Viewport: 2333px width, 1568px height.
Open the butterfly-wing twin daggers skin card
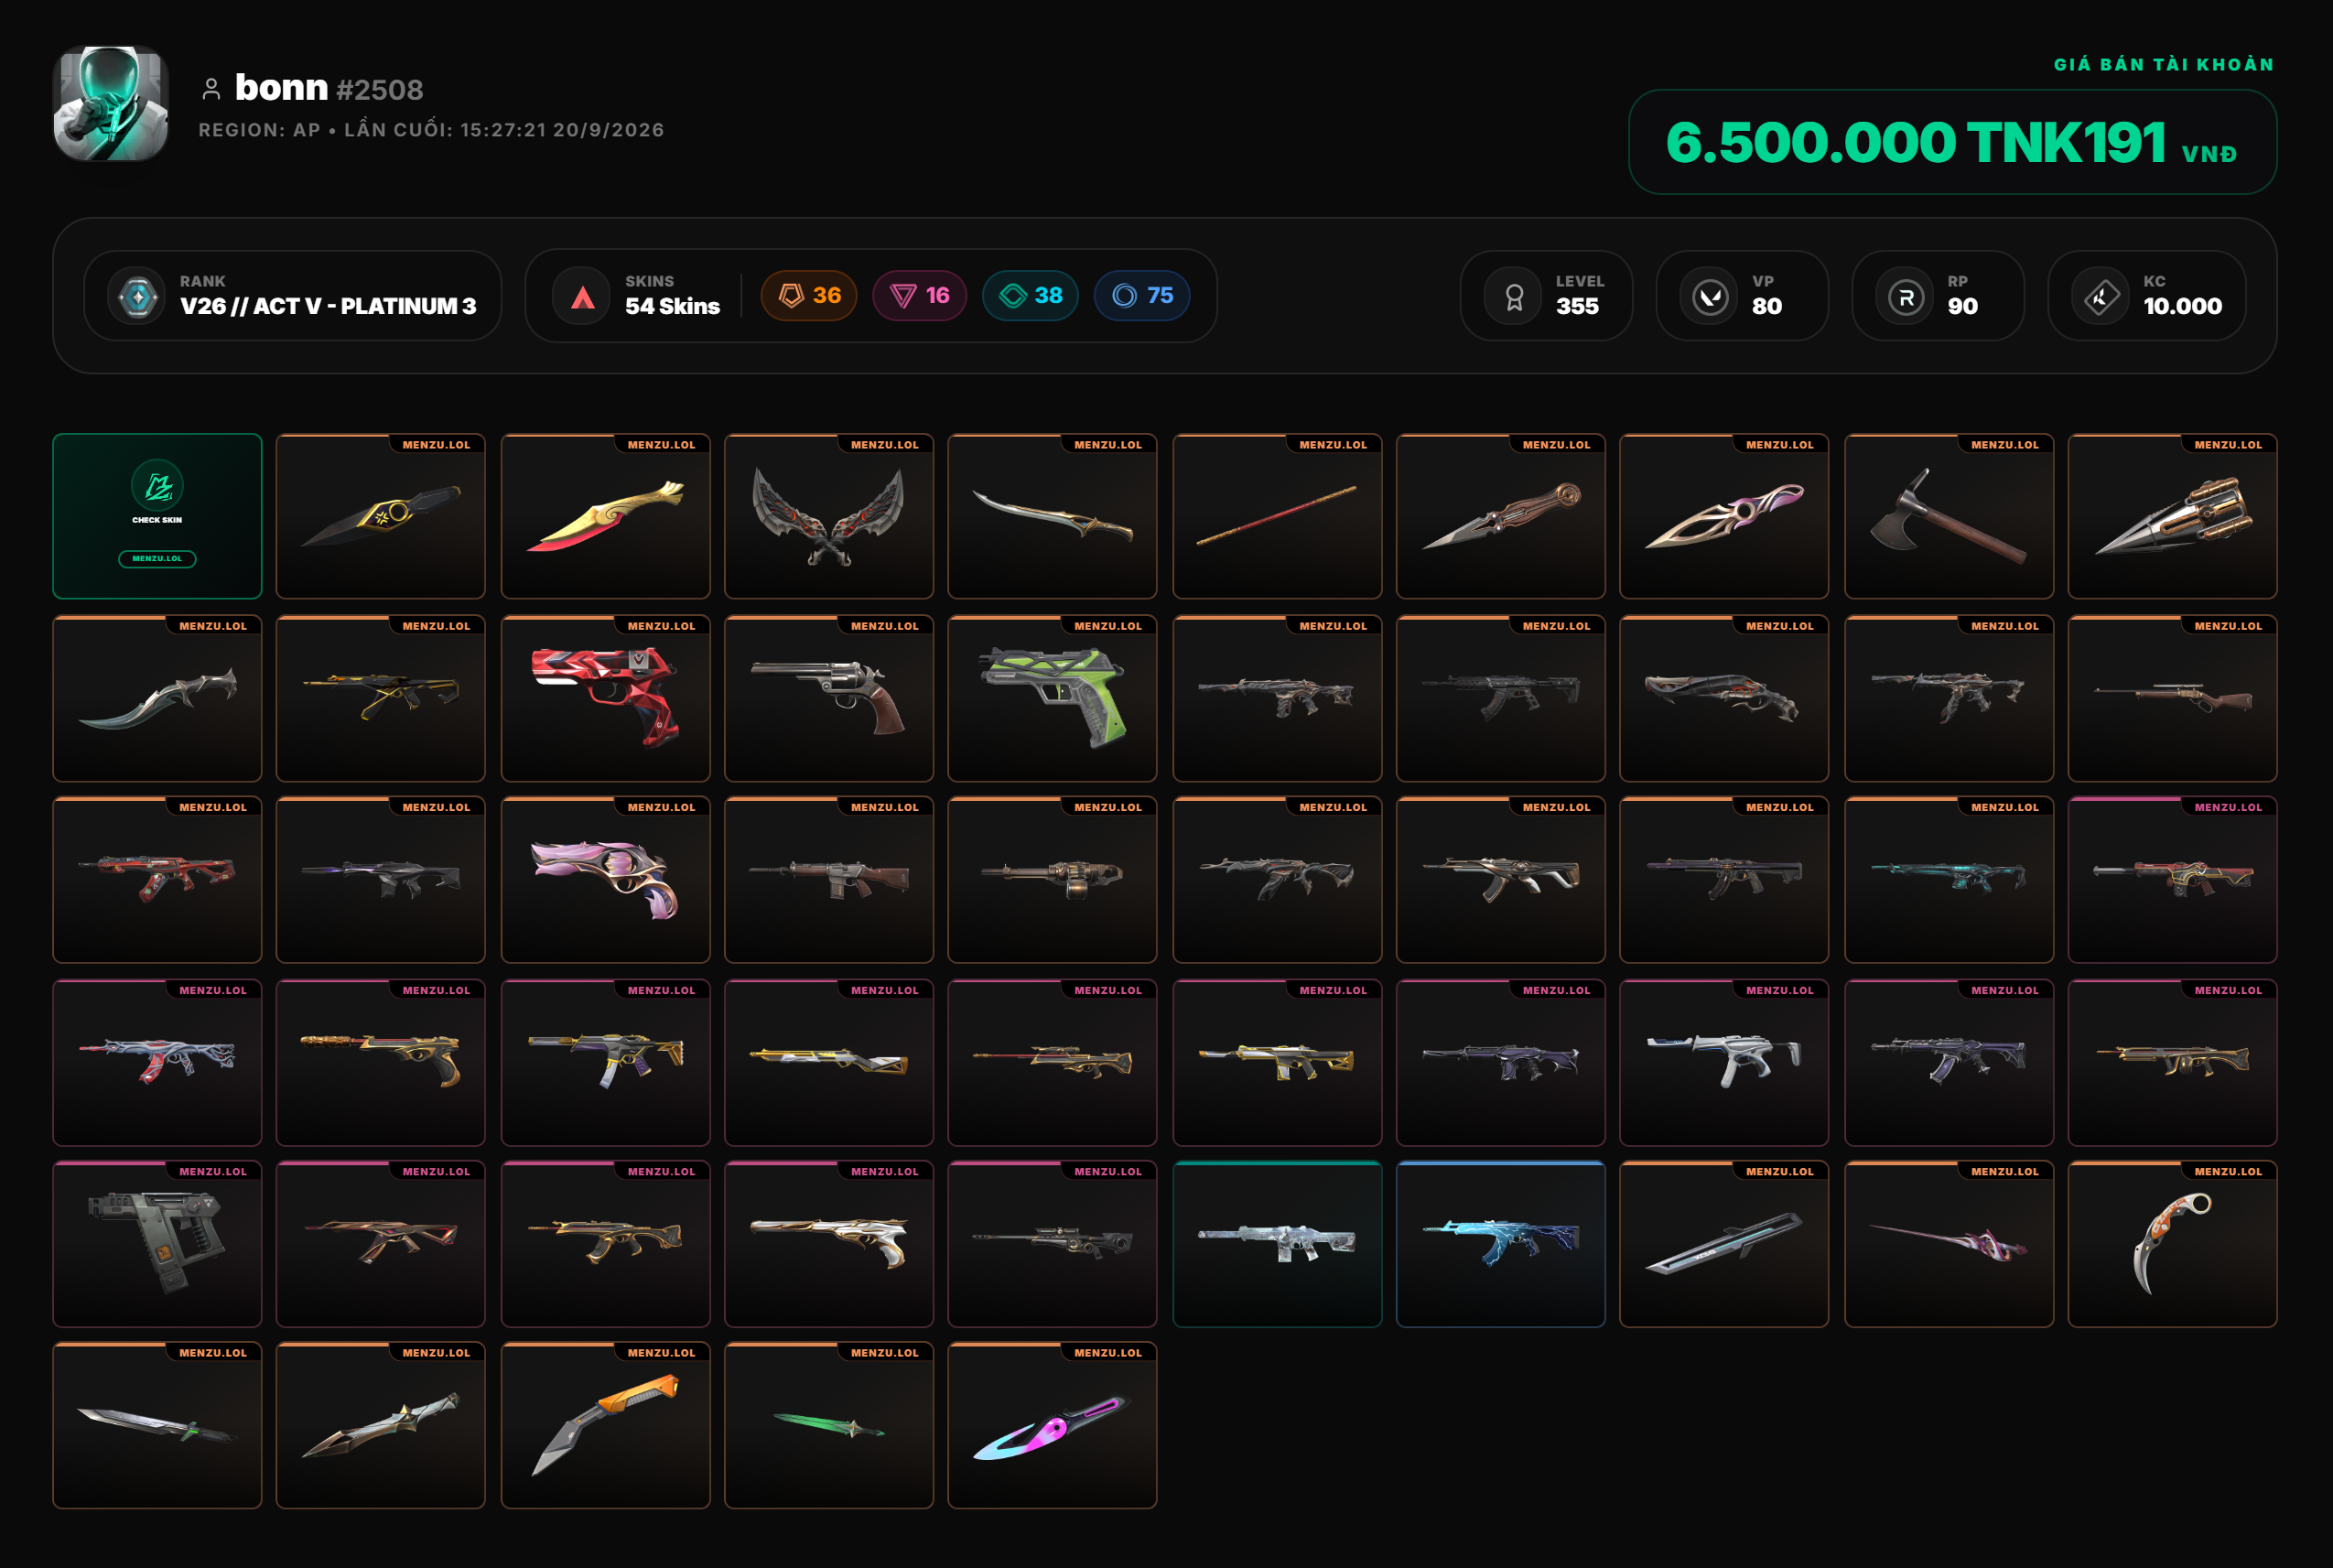point(828,516)
